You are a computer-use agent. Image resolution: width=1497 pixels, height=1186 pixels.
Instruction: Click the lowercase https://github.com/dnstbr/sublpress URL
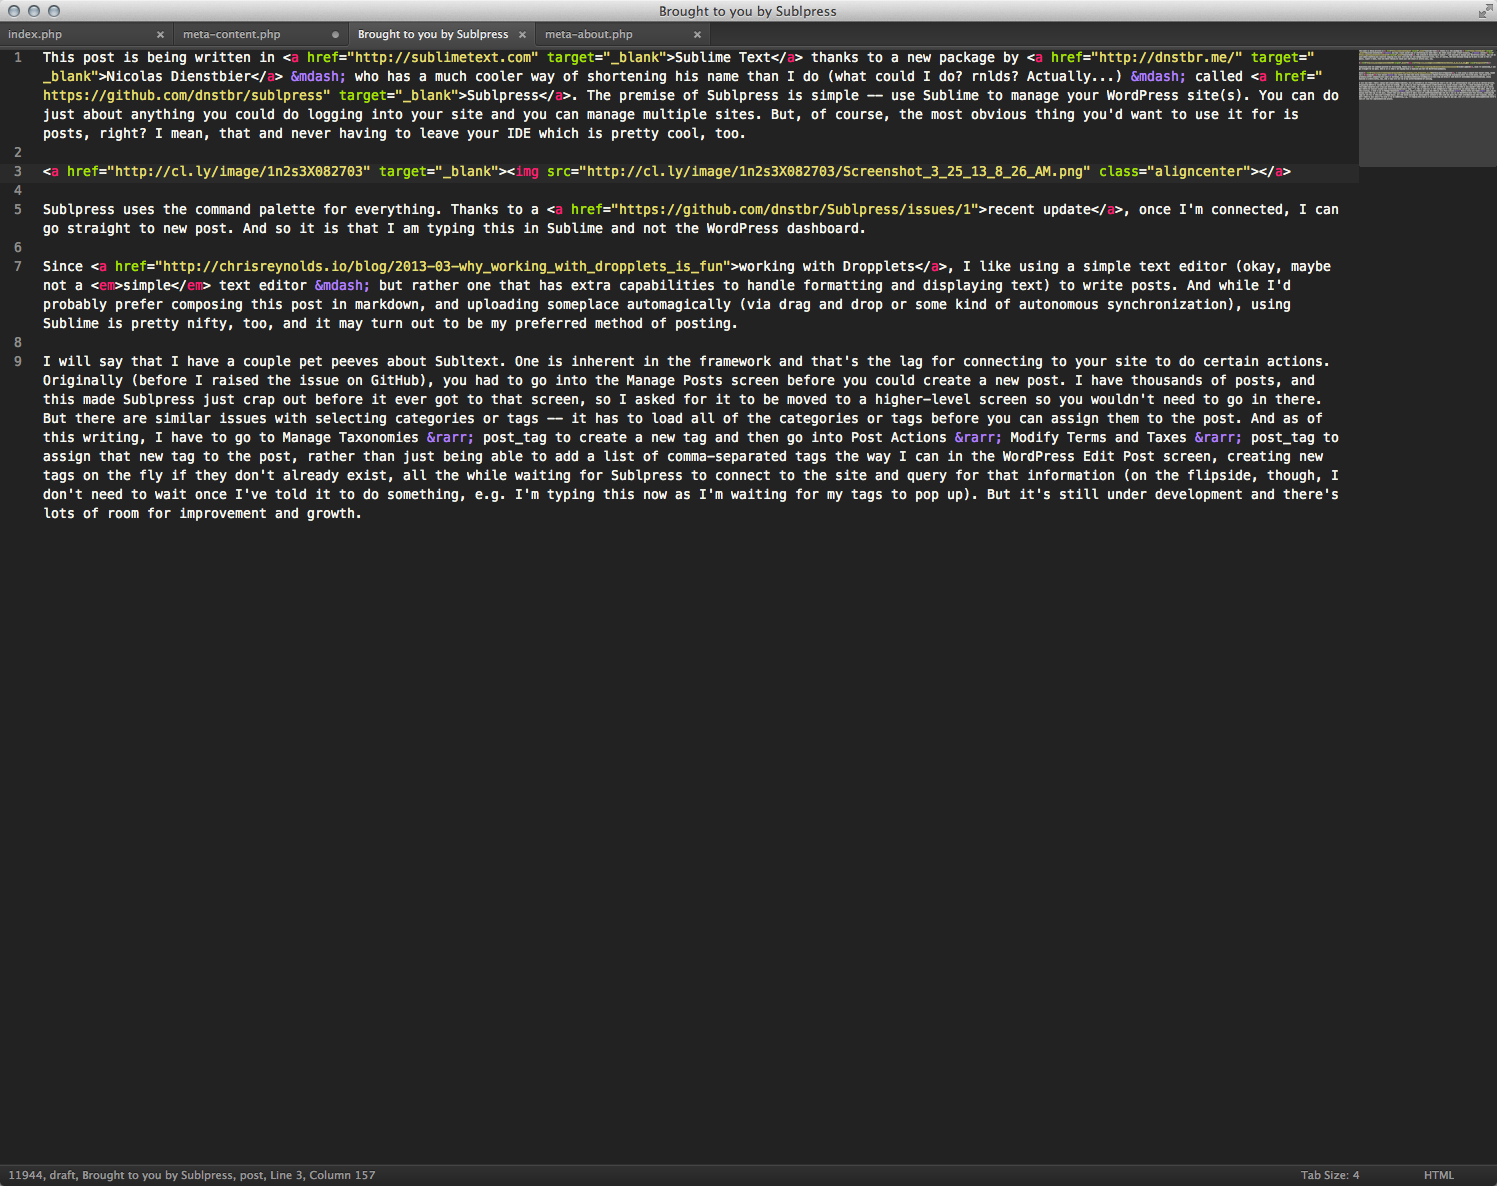183,96
